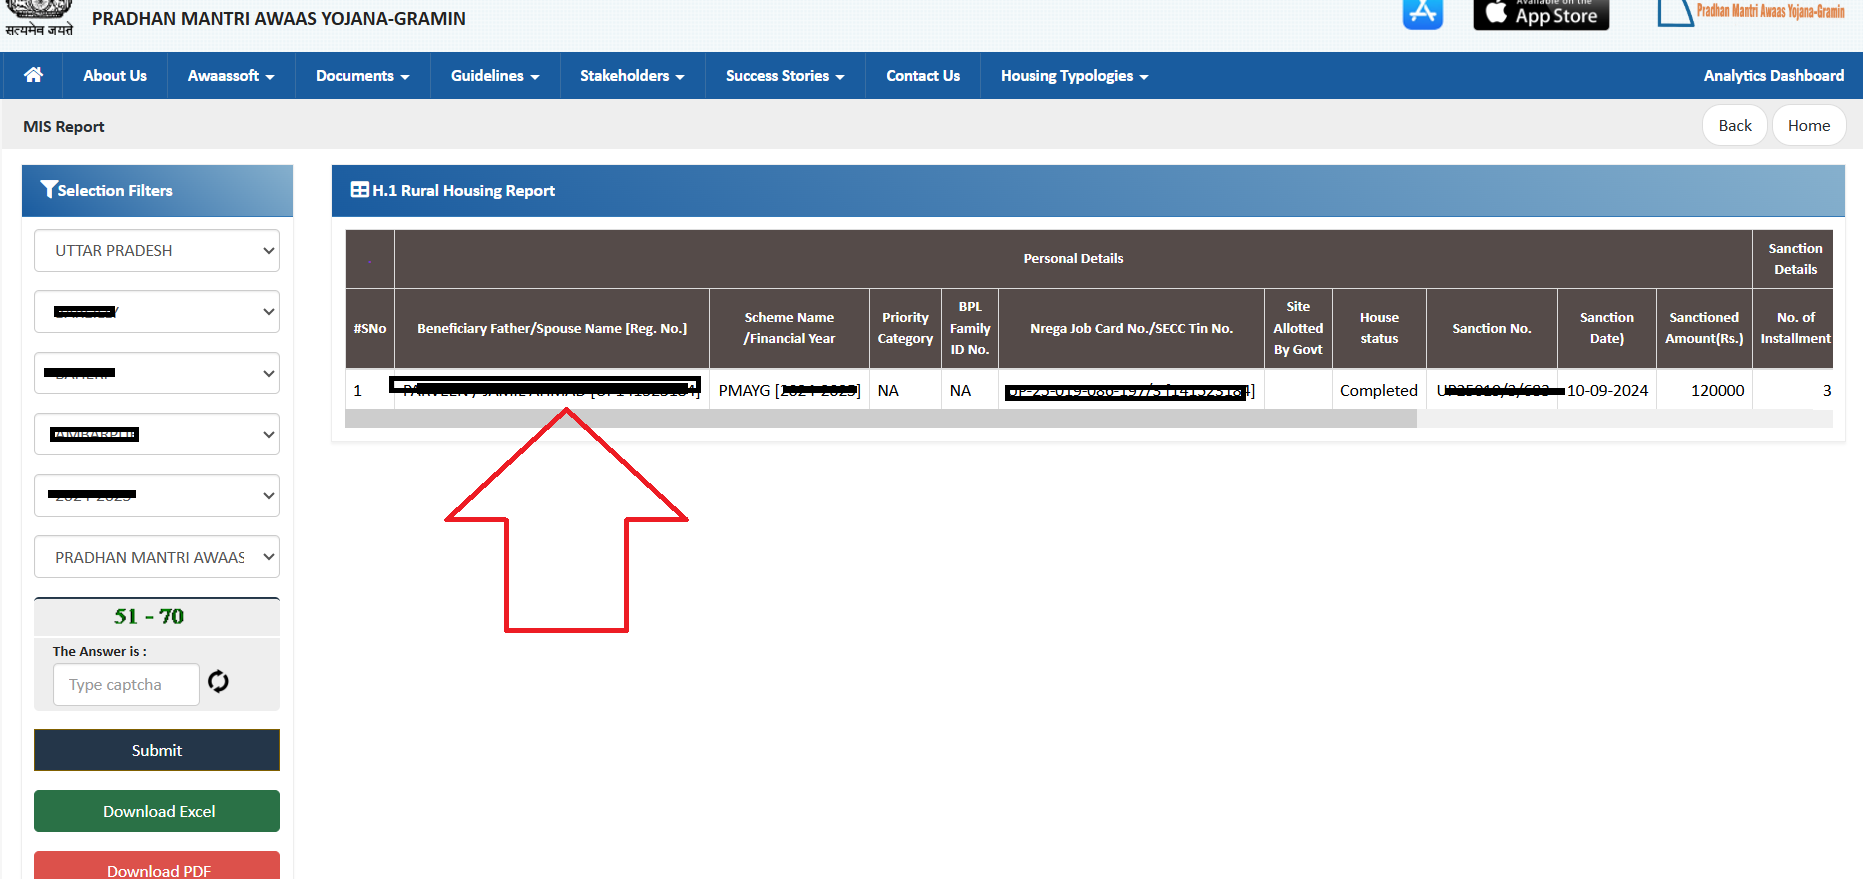The image size is (1863, 879).
Task: Click the sanctioned amount 120000 cell
Action: (x=1704, y=390)
